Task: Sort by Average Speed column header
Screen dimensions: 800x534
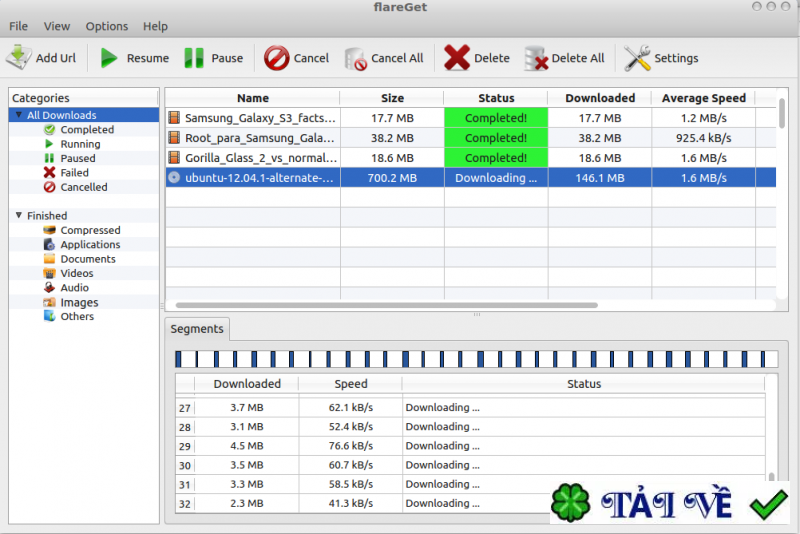Action: (x=704, y=98)
